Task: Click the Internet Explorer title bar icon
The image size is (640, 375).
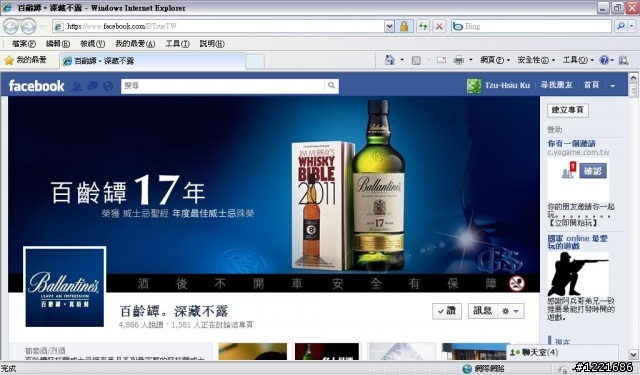Action: coord(7,8)
